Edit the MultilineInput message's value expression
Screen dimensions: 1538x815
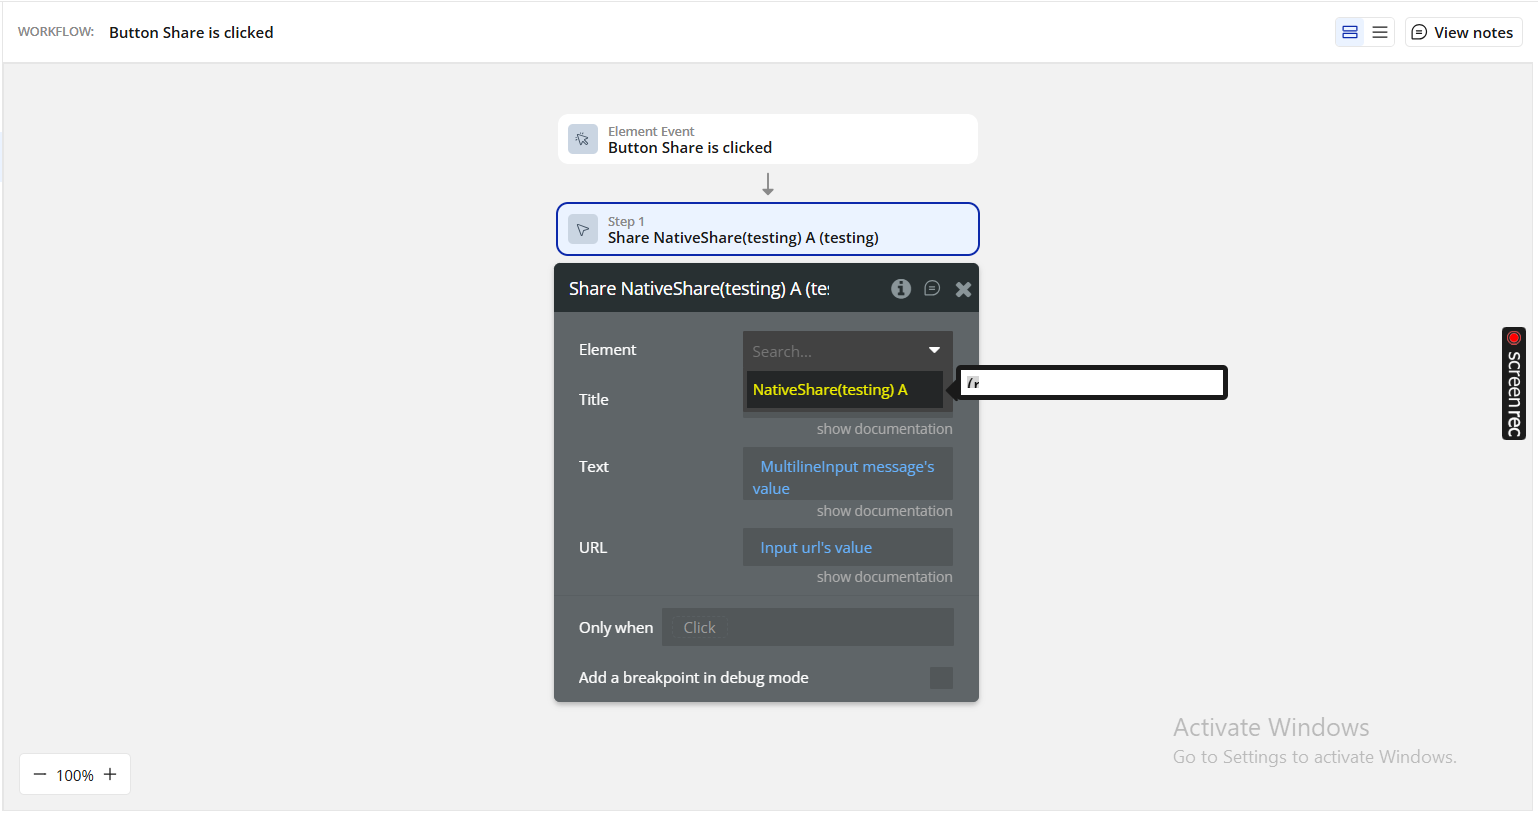click(x=847, y=477)
